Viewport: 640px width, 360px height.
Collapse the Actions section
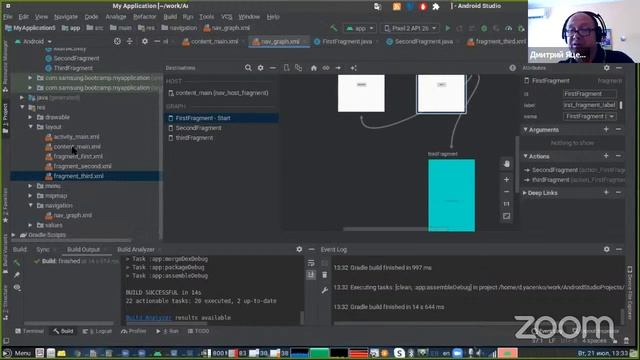click(x=525, y=156)
